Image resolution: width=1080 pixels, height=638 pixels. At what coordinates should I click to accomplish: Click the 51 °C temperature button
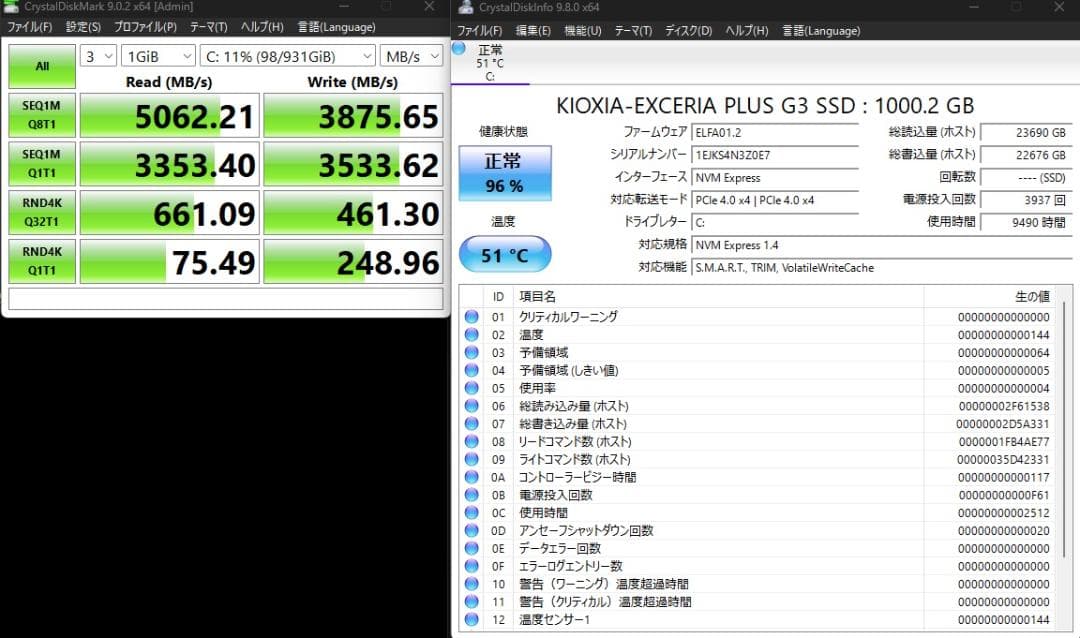point(505,254)
